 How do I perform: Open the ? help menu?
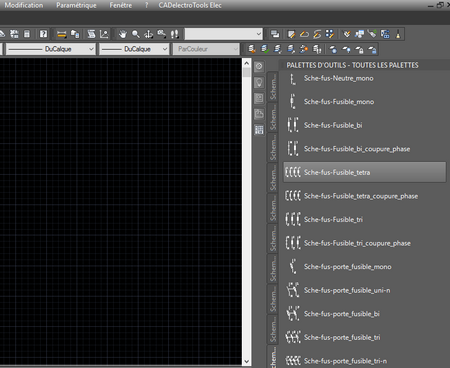click(146, 5)
